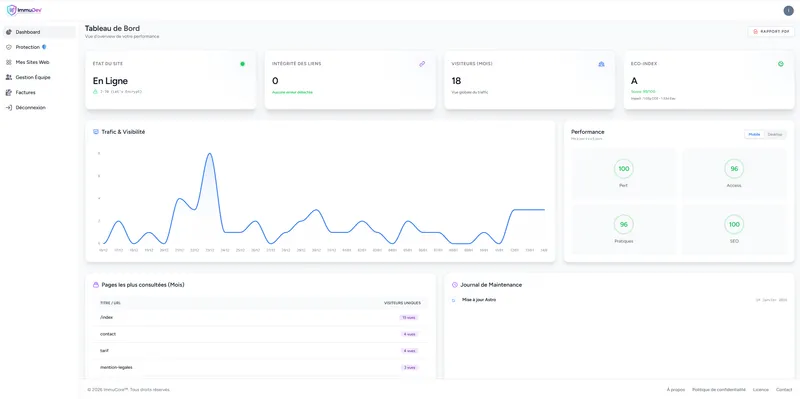Select the contact page row
The height and width of the screenshot is (399, 800).
coord(260,334)
